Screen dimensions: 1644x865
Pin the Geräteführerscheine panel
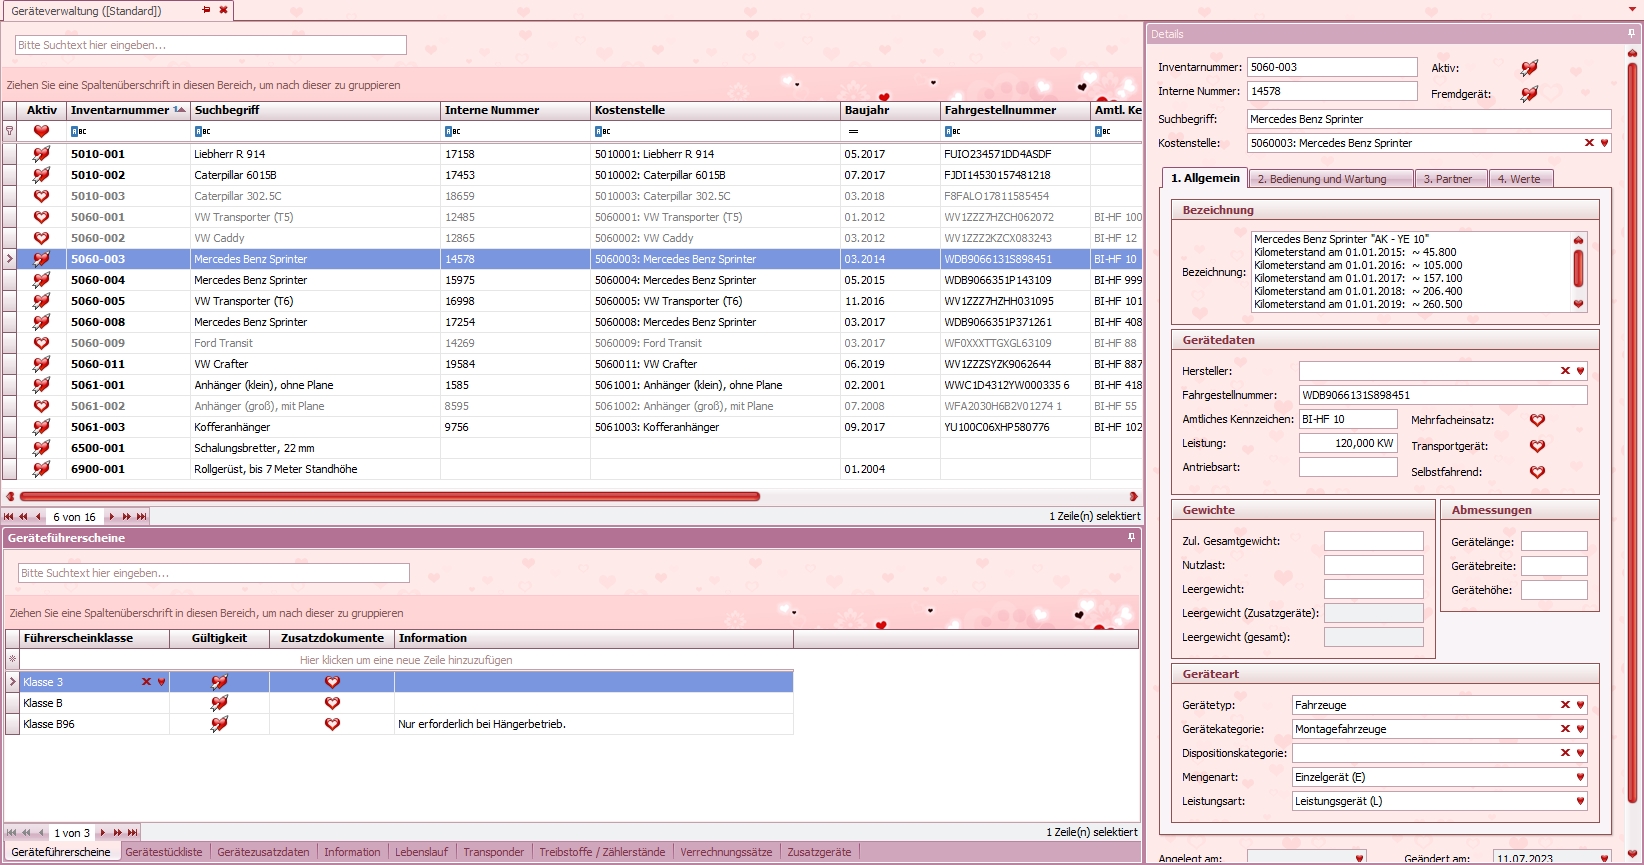pyautogui.click(x=1131, y=538)
